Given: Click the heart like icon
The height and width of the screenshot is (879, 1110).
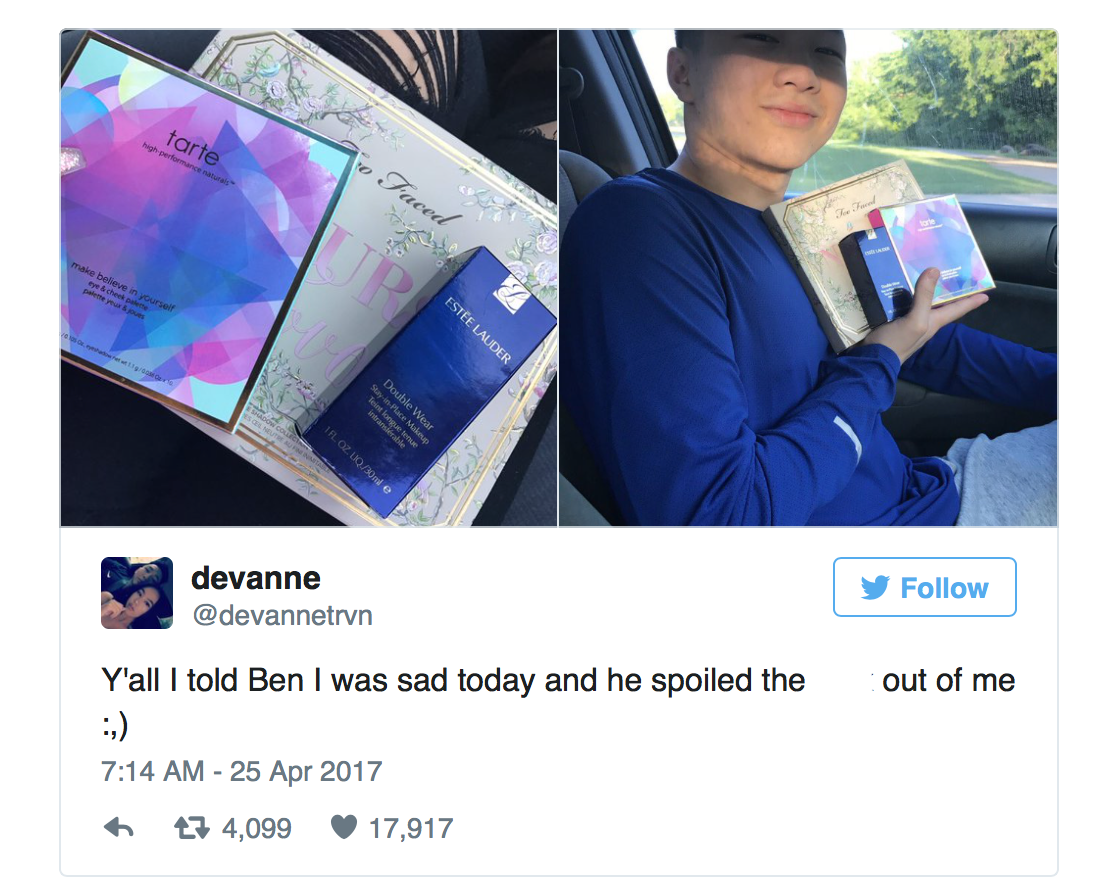Looking at the screenshot, I should (x=344, y=827).
